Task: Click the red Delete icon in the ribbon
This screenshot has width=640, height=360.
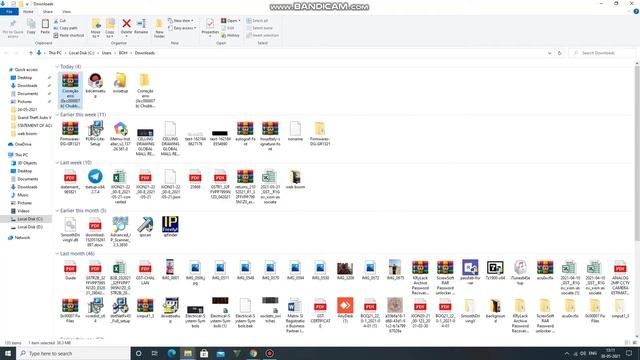Action: click(x=127, y=24)
